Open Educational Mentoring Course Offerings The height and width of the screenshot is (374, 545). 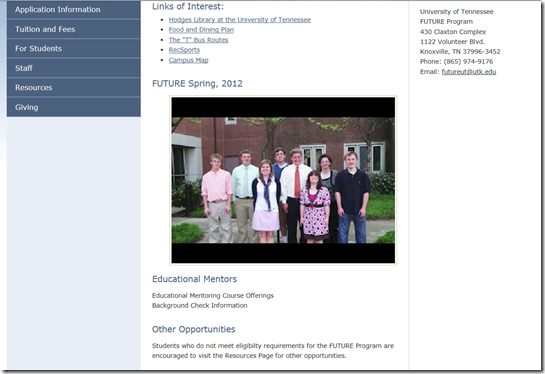[213, 295]
